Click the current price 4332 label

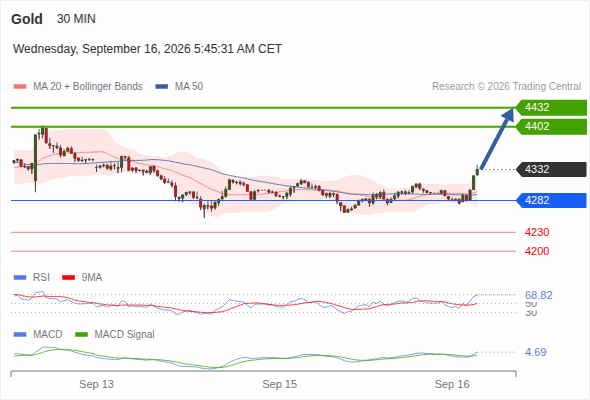point(551,169)
